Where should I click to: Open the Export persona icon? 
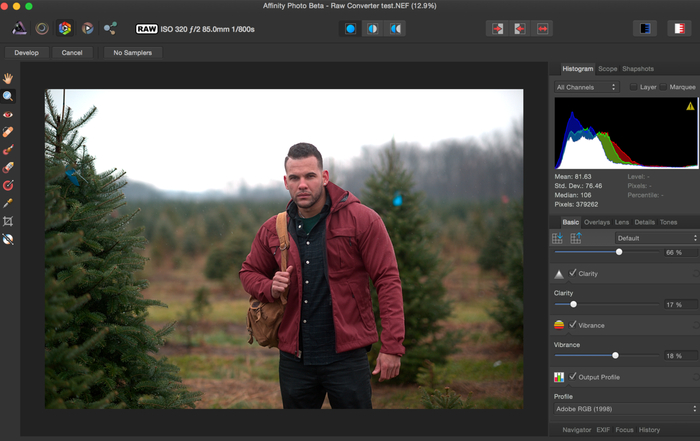110,29
